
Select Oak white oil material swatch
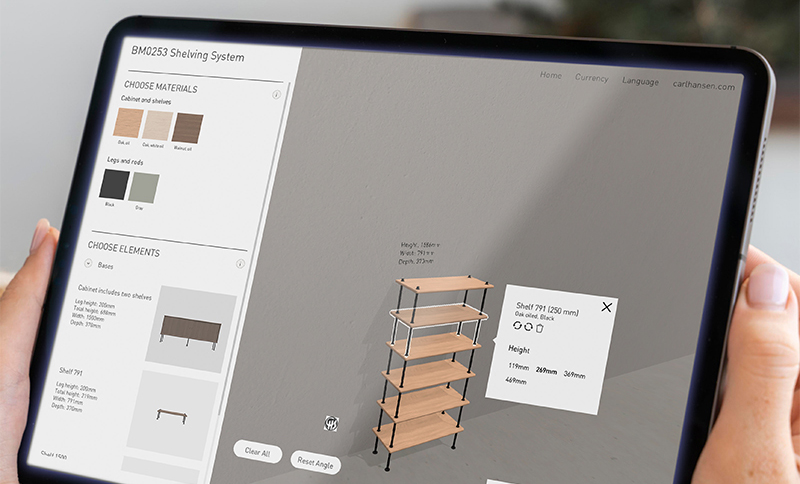click(x=158, y=125)
